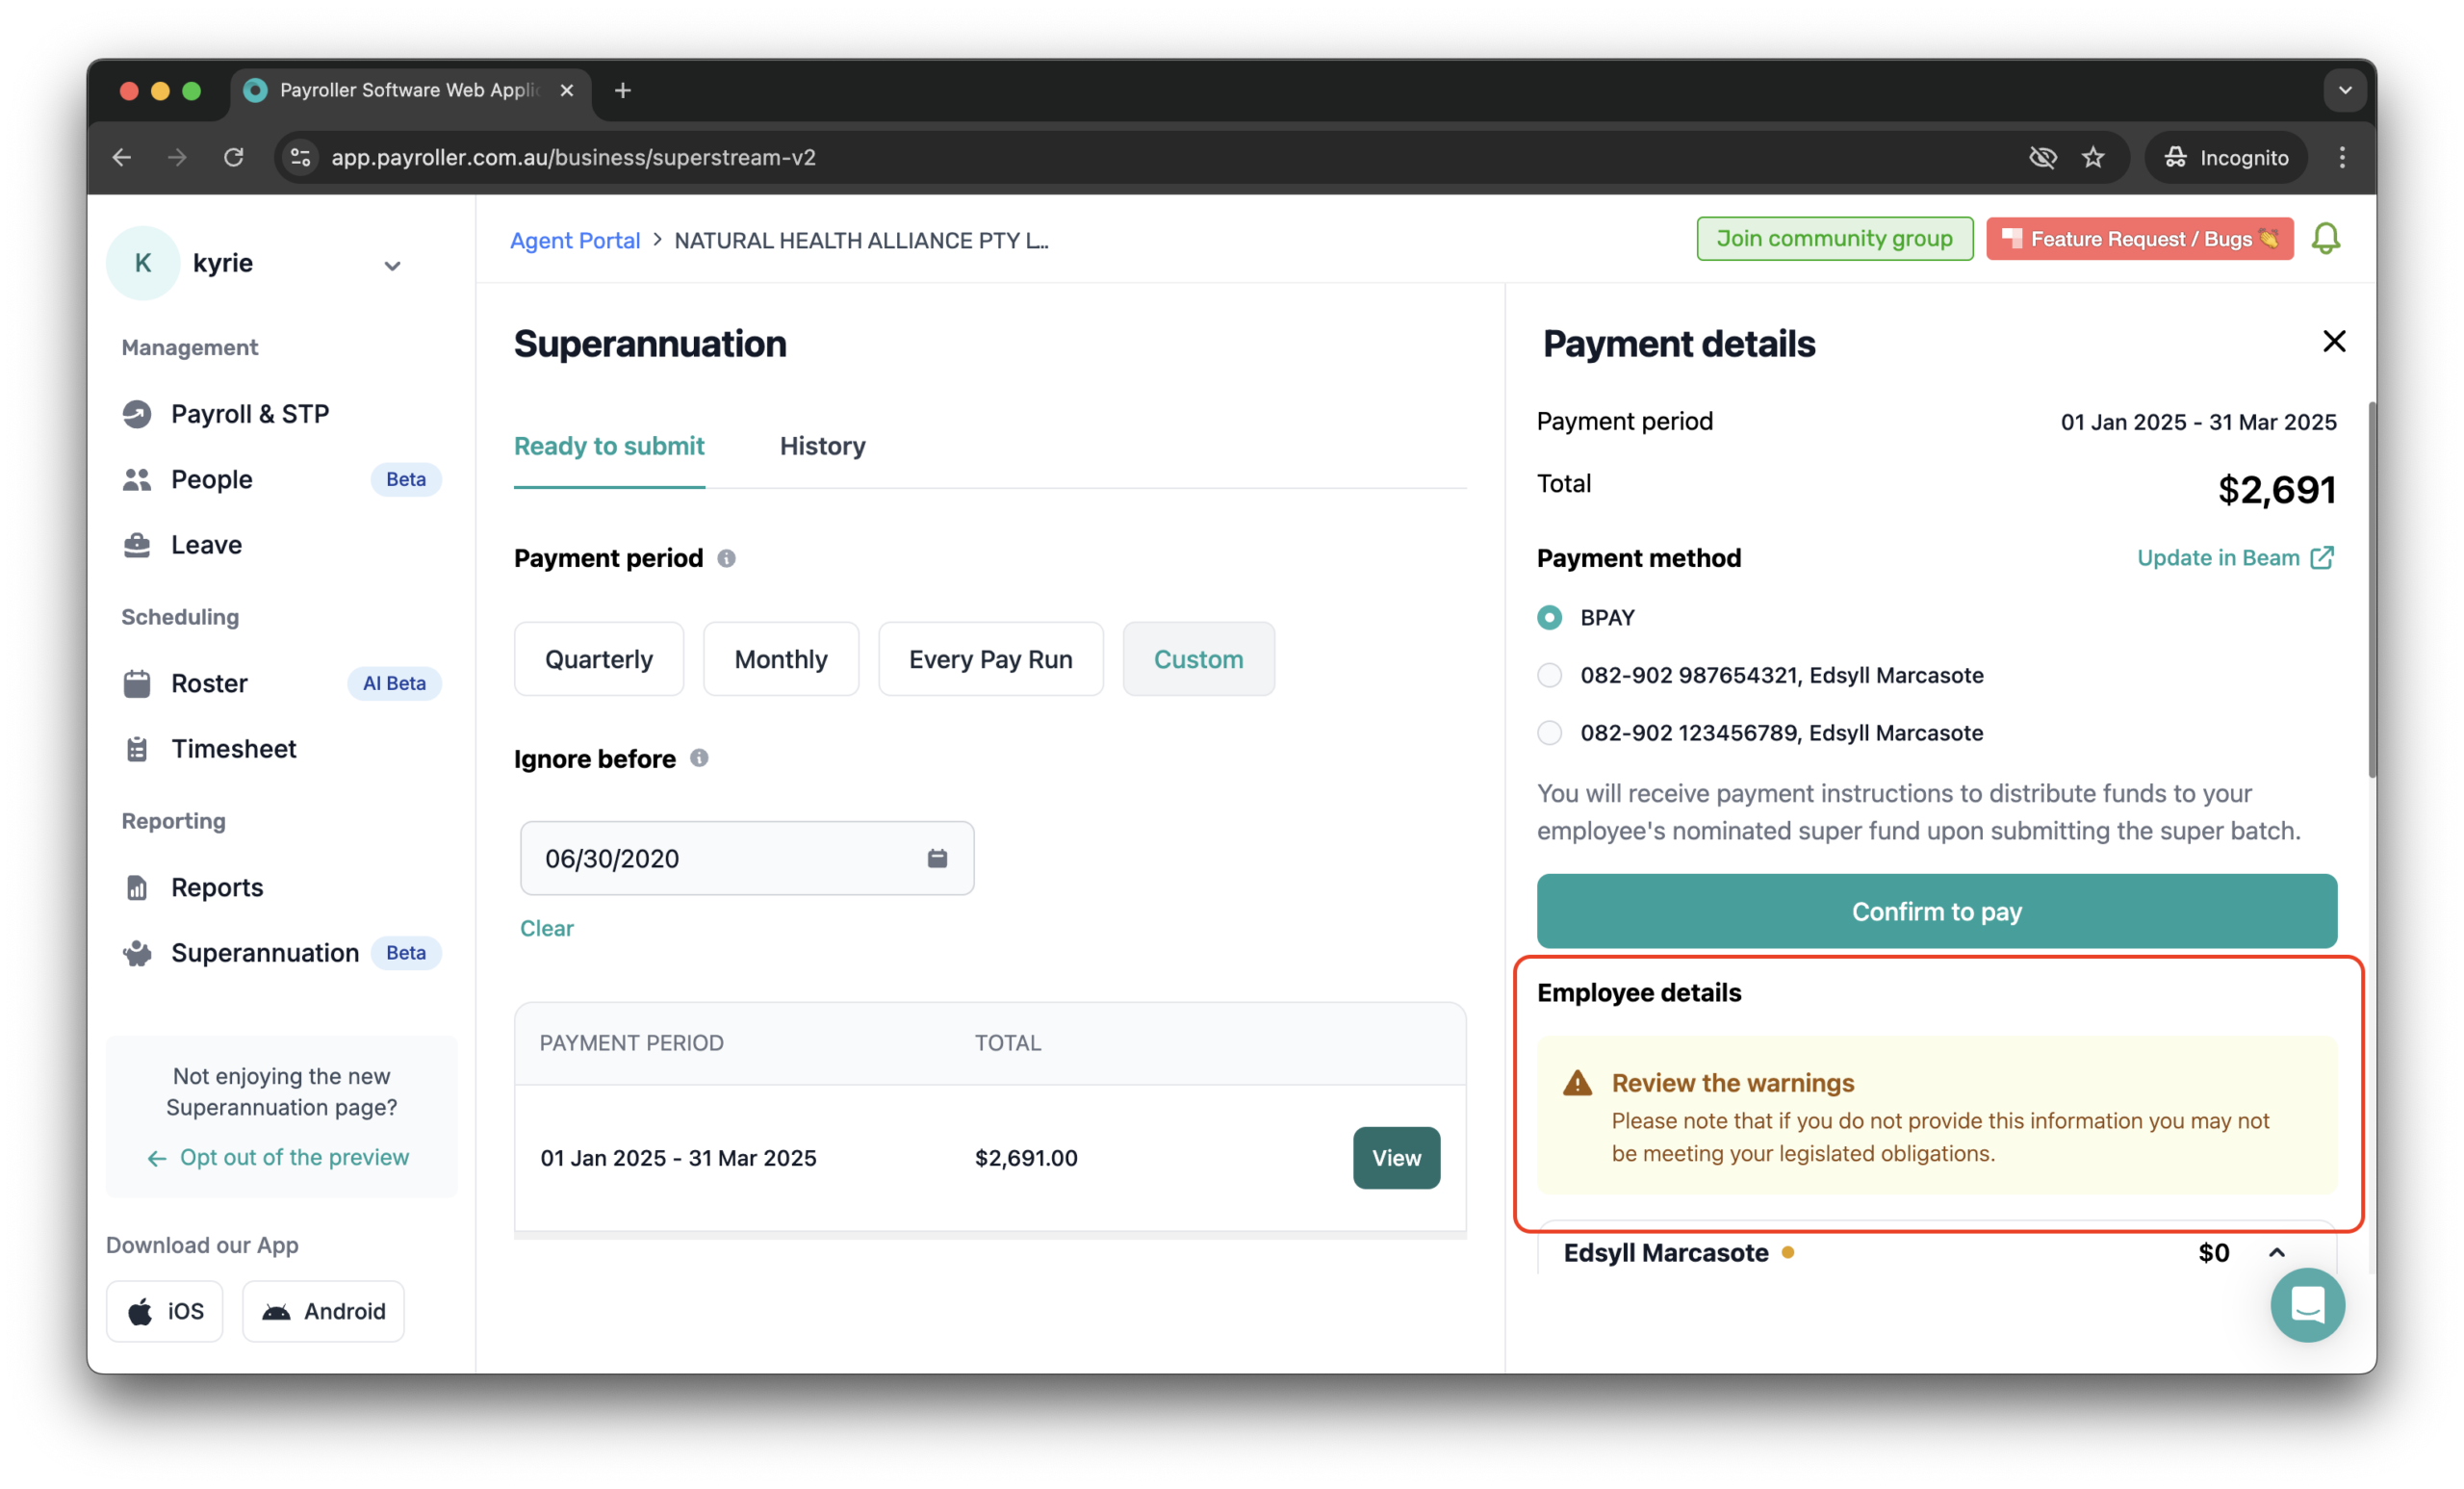Choose account 082-902 123456789, Edsyll Marcasote

[x=1549, y=732]
